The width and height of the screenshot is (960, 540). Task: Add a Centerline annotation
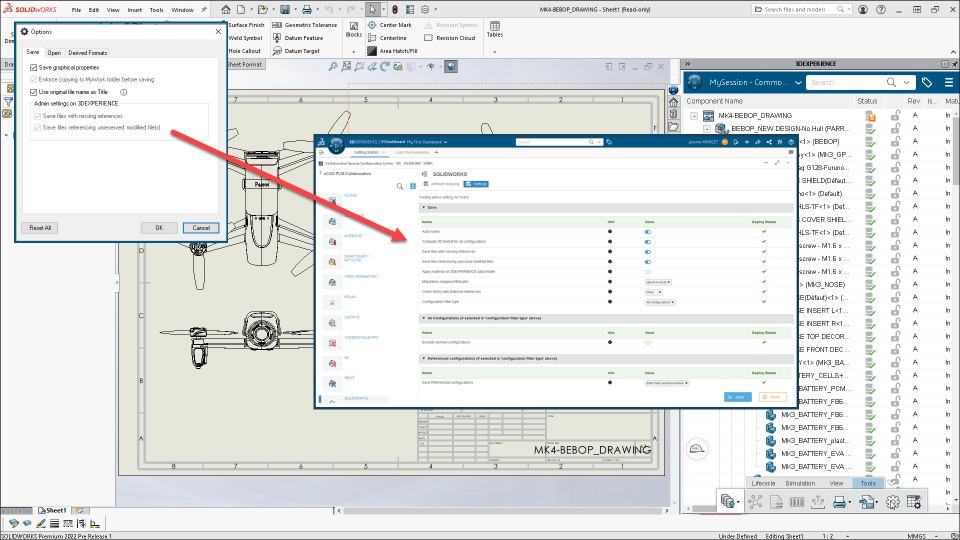pyautogui.click(x=387, y=38)
